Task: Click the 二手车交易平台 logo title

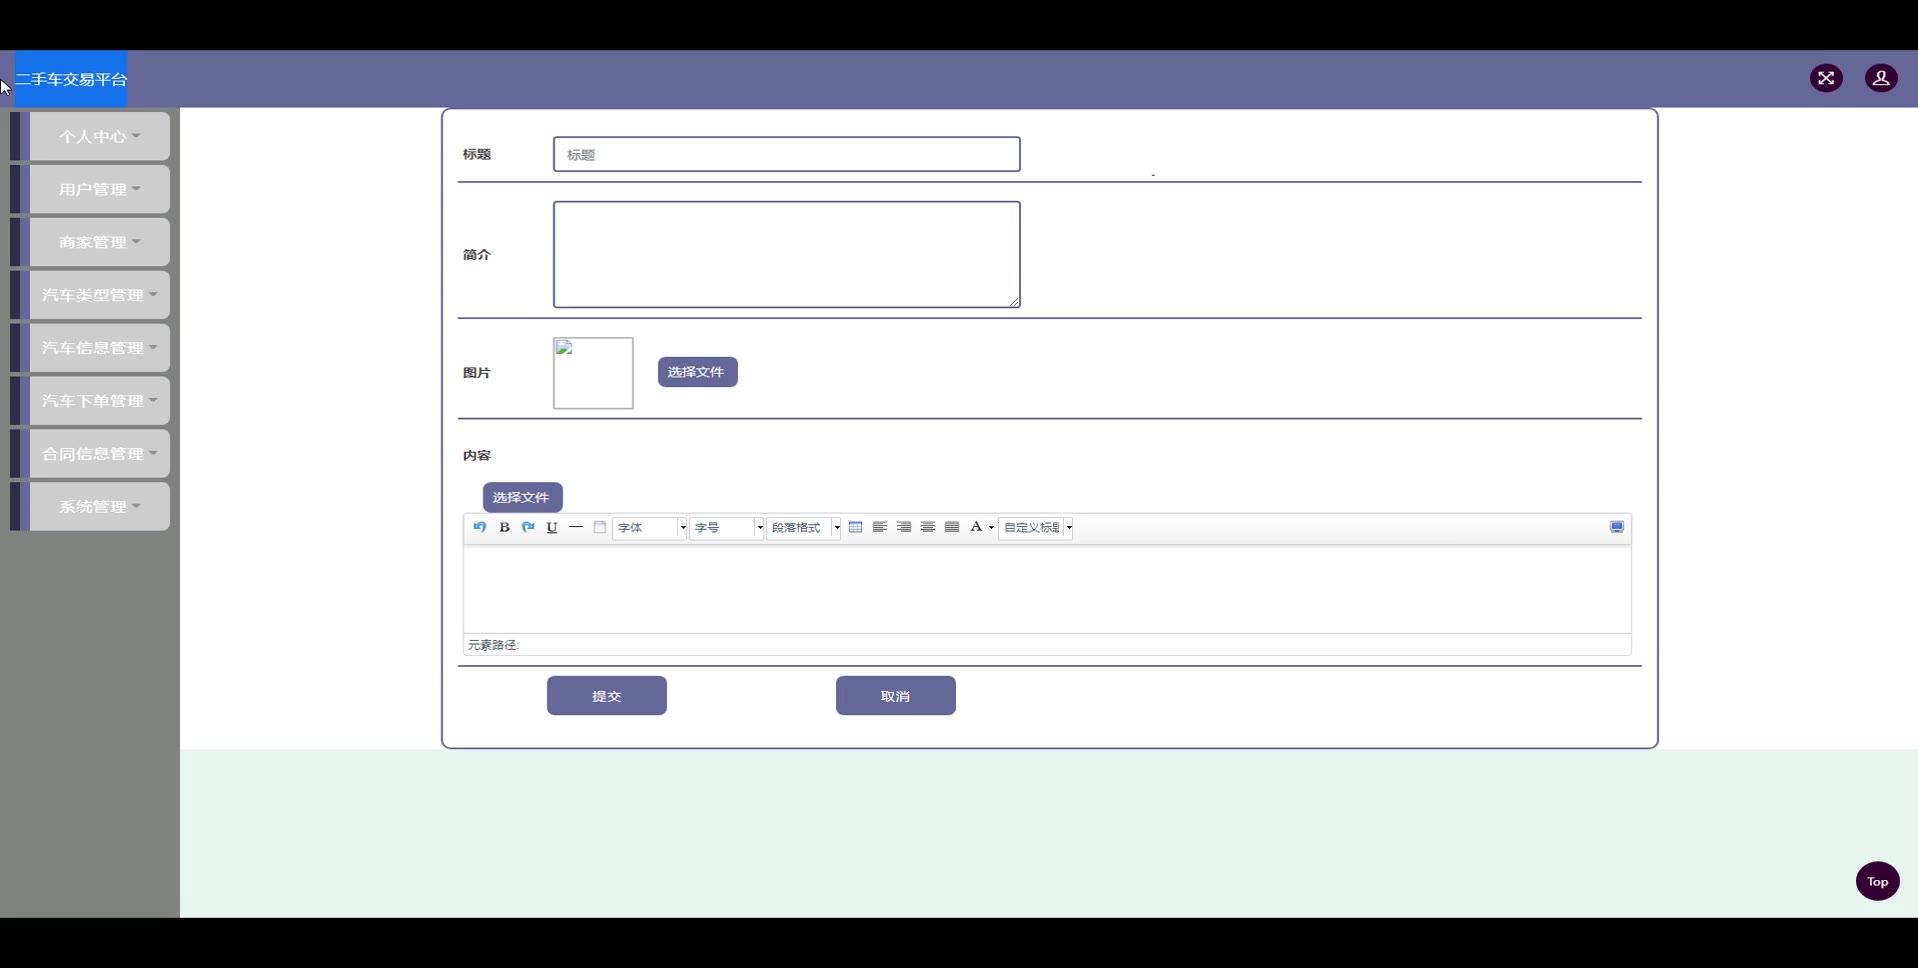Action: pos(71,79)
